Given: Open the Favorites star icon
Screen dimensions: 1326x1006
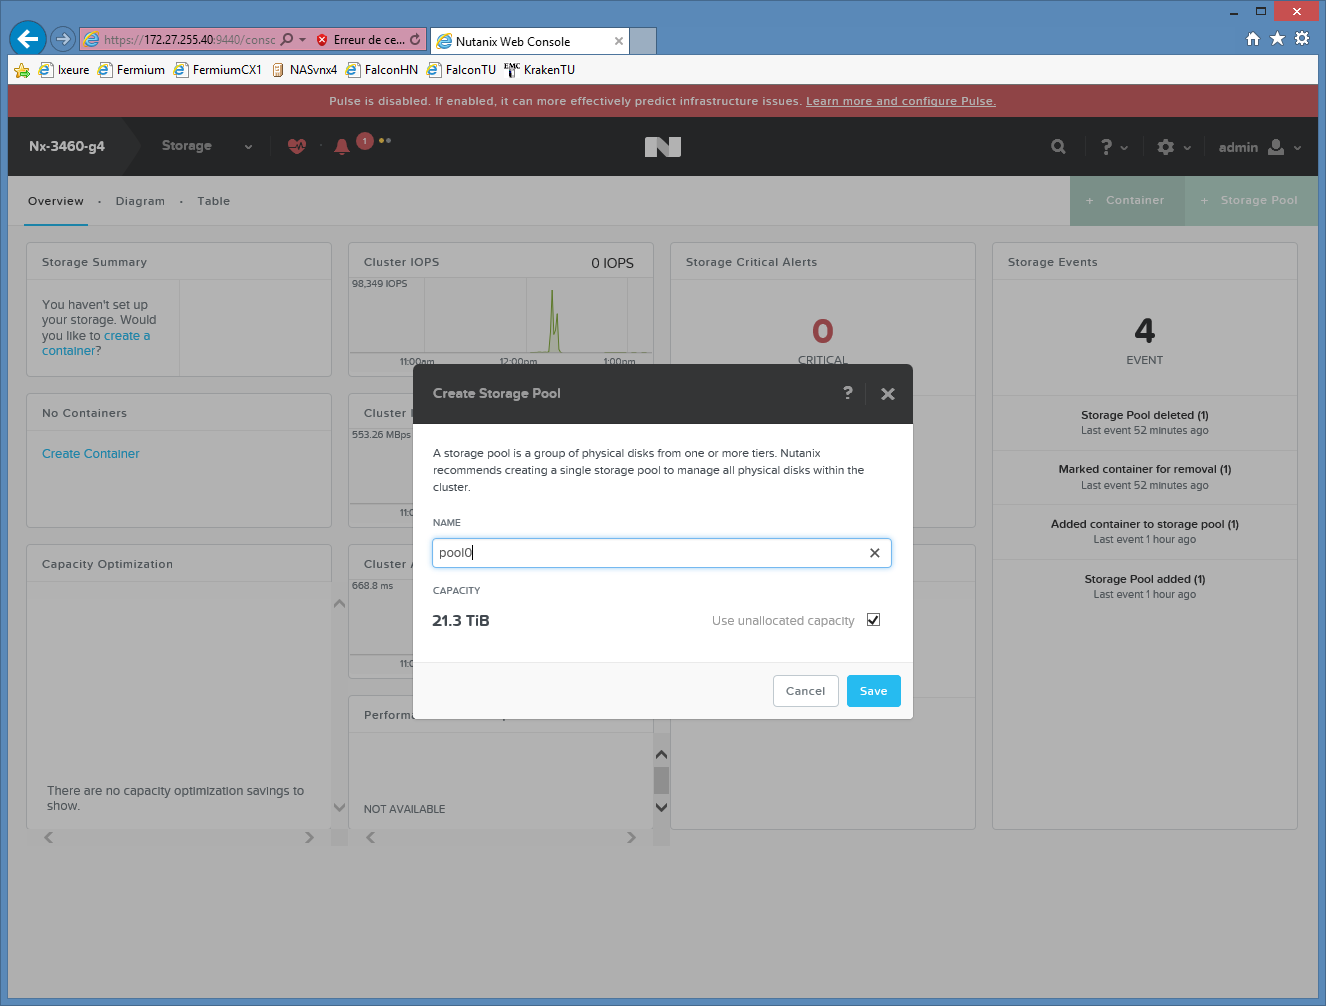Looking at the screenshot, I should point(1277,39).
